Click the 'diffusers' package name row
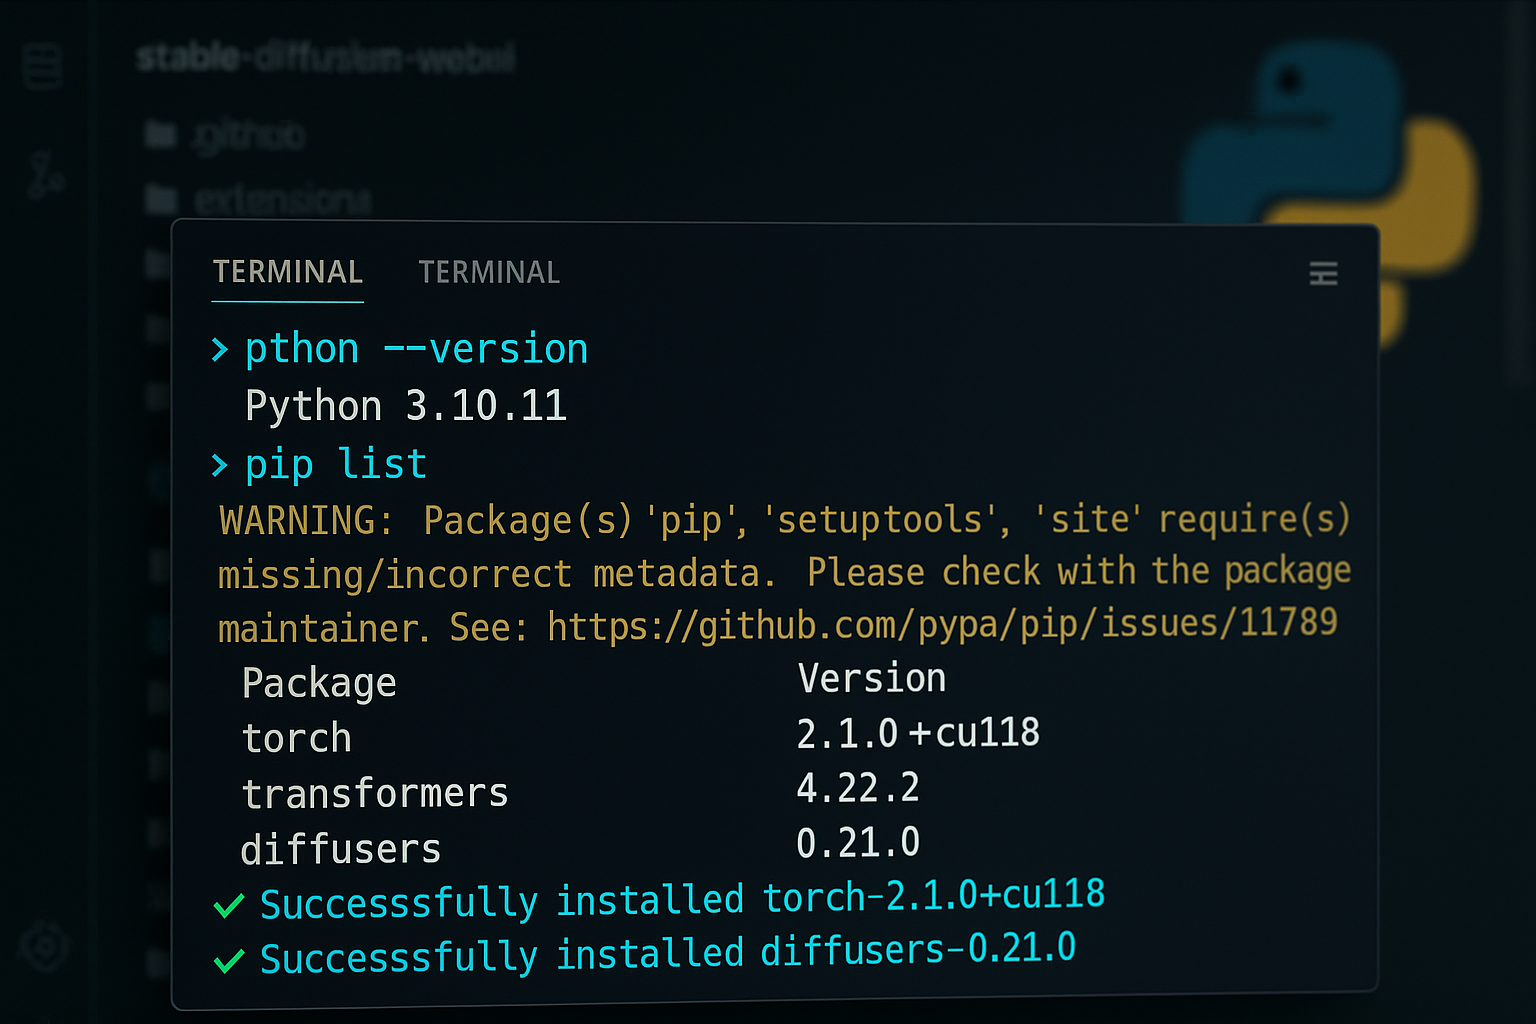This screenshot has height=1024, width=1536. pyautogui.click(x=341, y=849)
